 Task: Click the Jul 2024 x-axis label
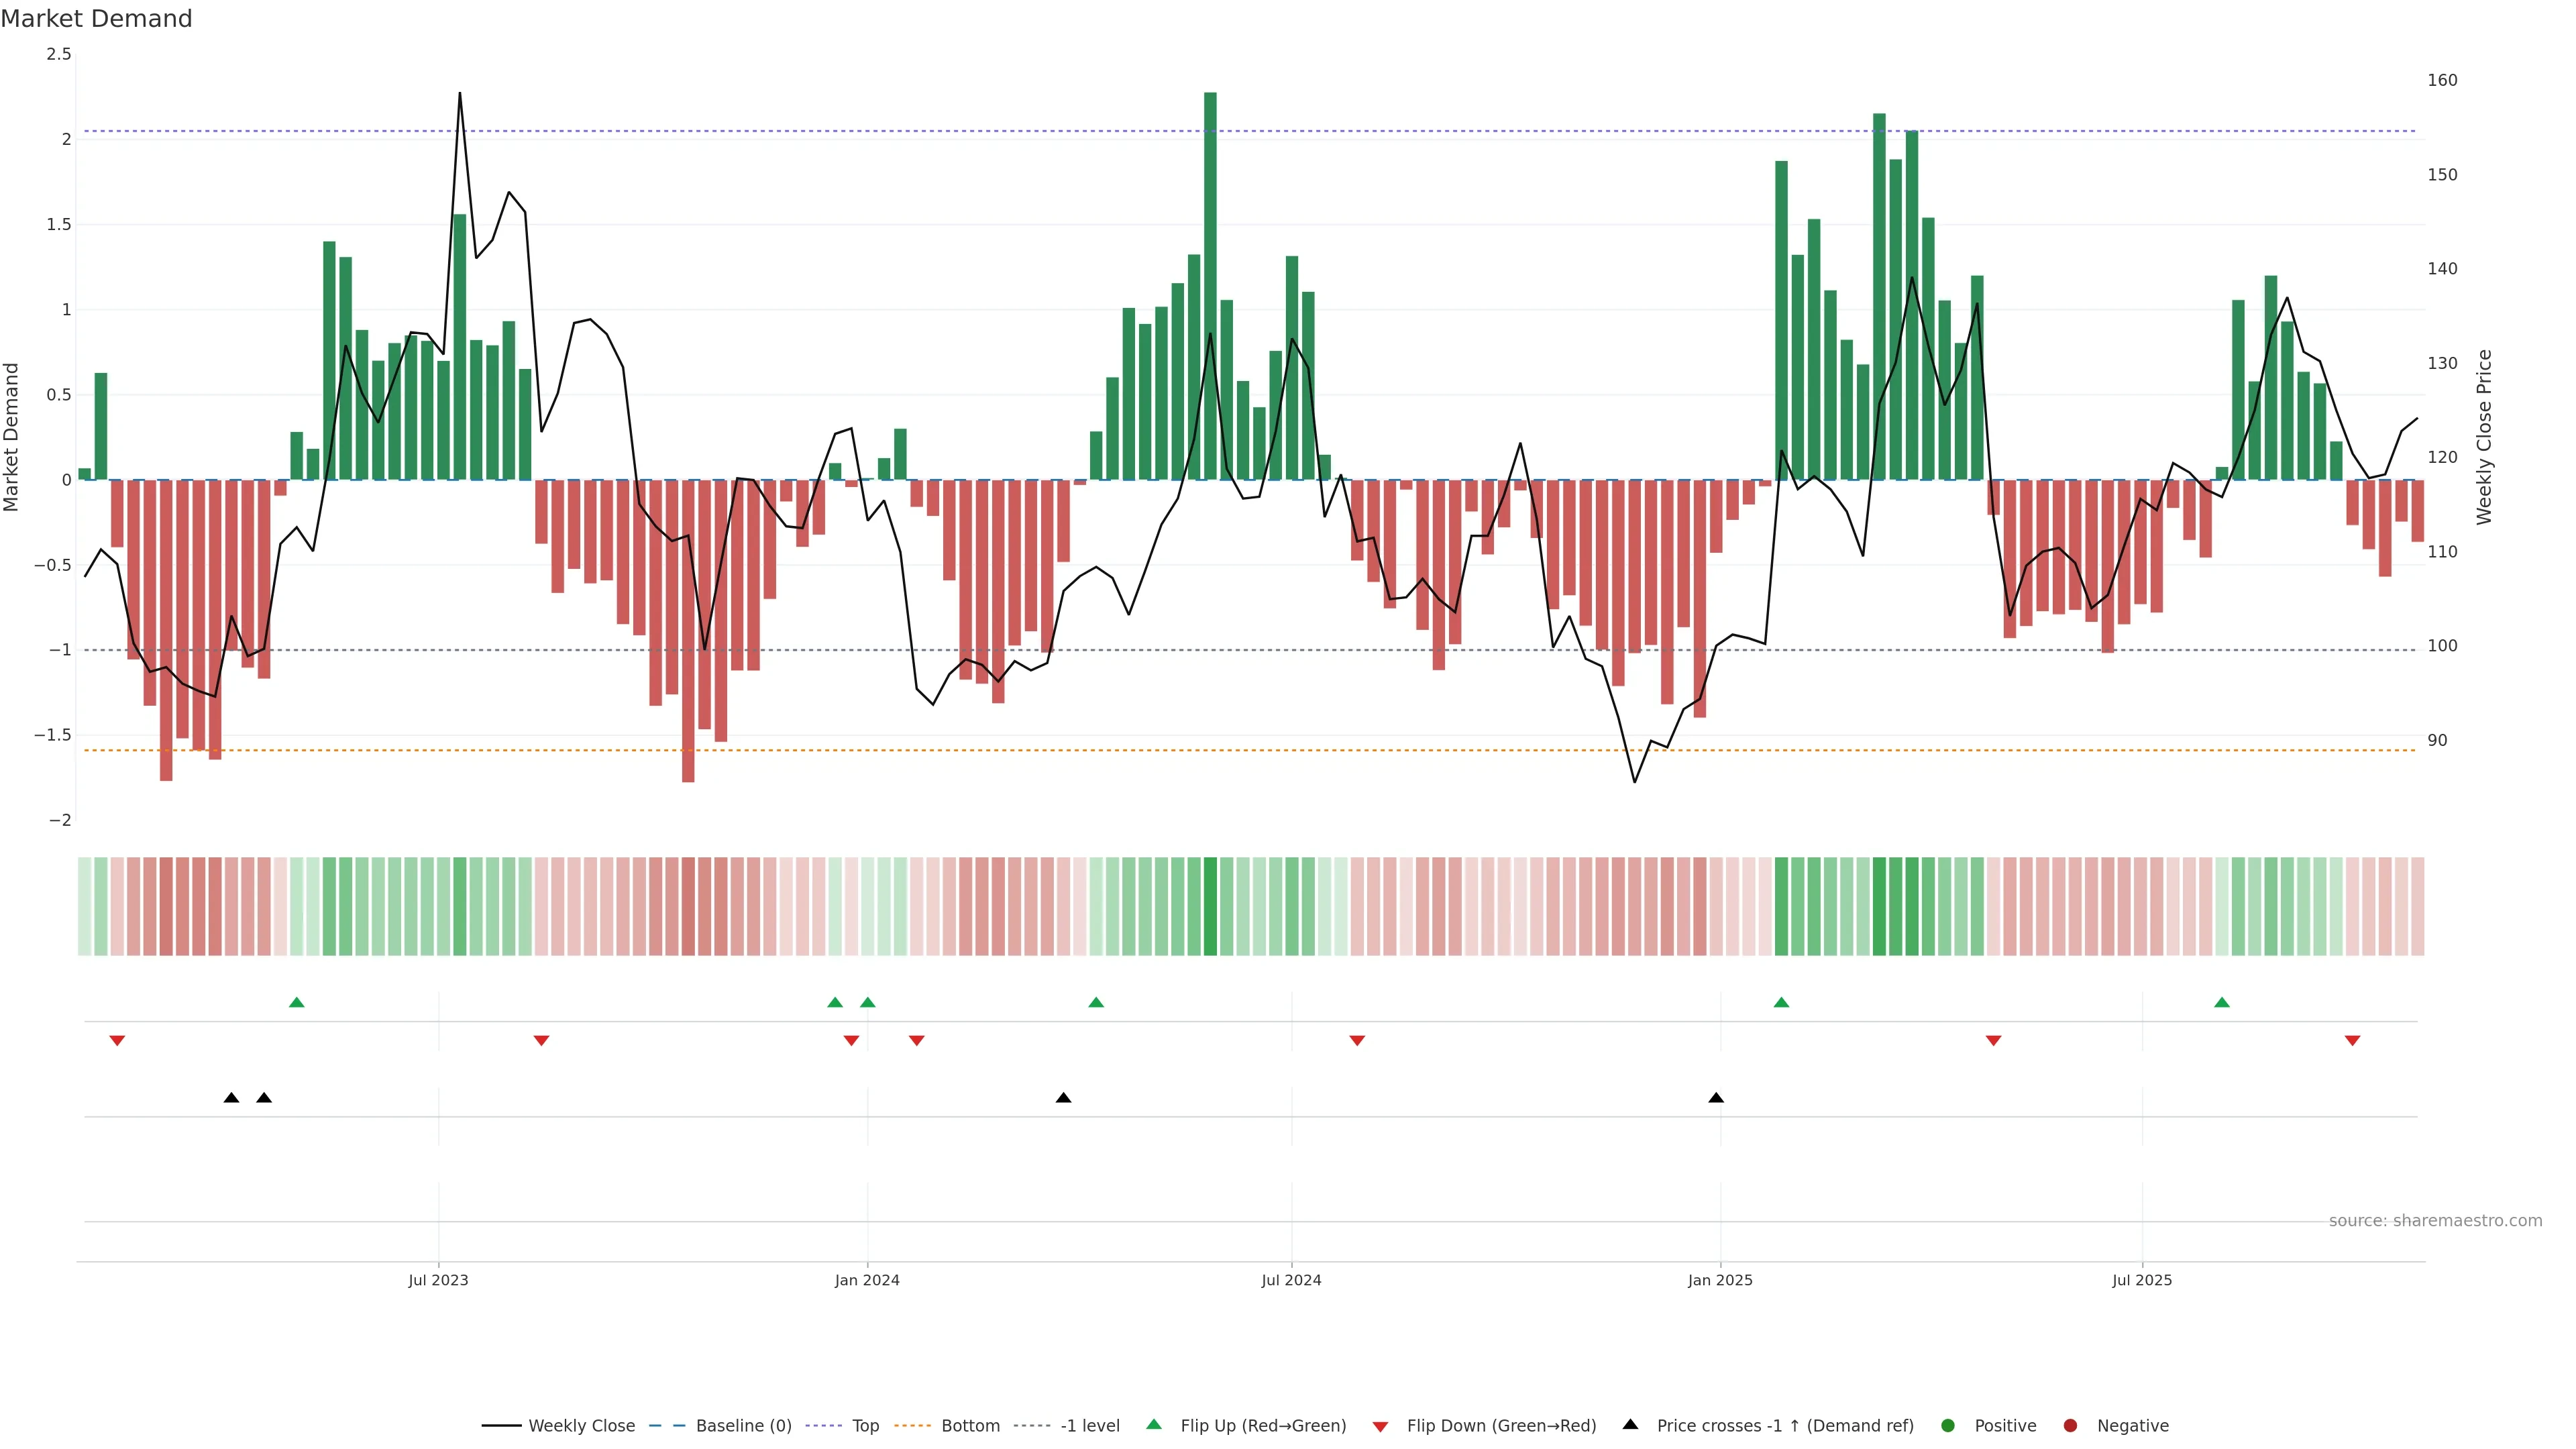tap(1291, 1280)
